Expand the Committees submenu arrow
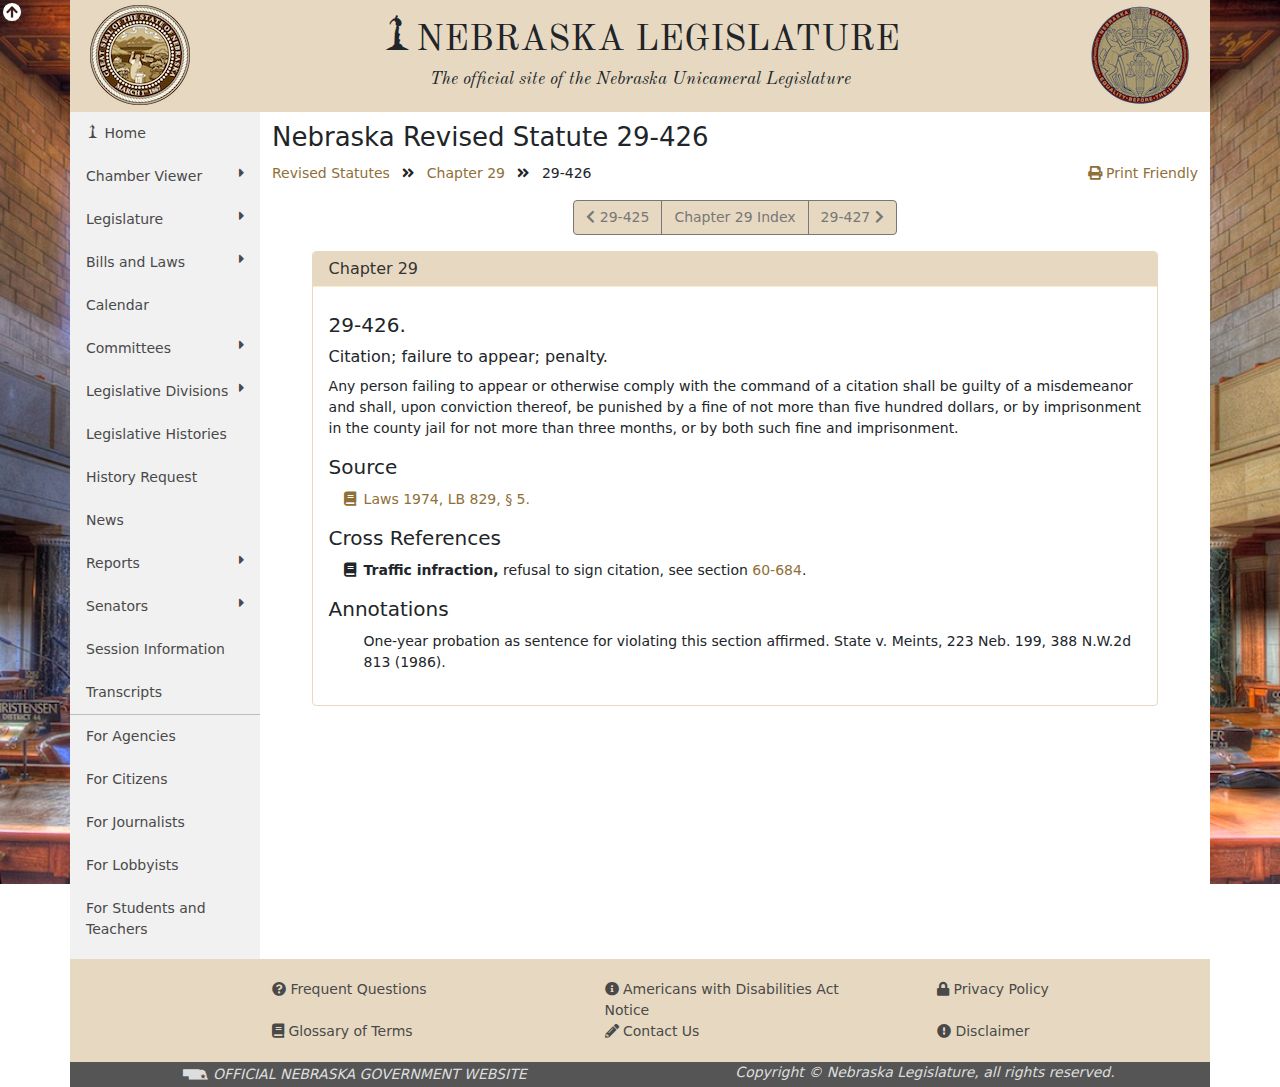The width and height of the screenshot is (1280, 1087). pyautogui.click(x=241, y=345)
